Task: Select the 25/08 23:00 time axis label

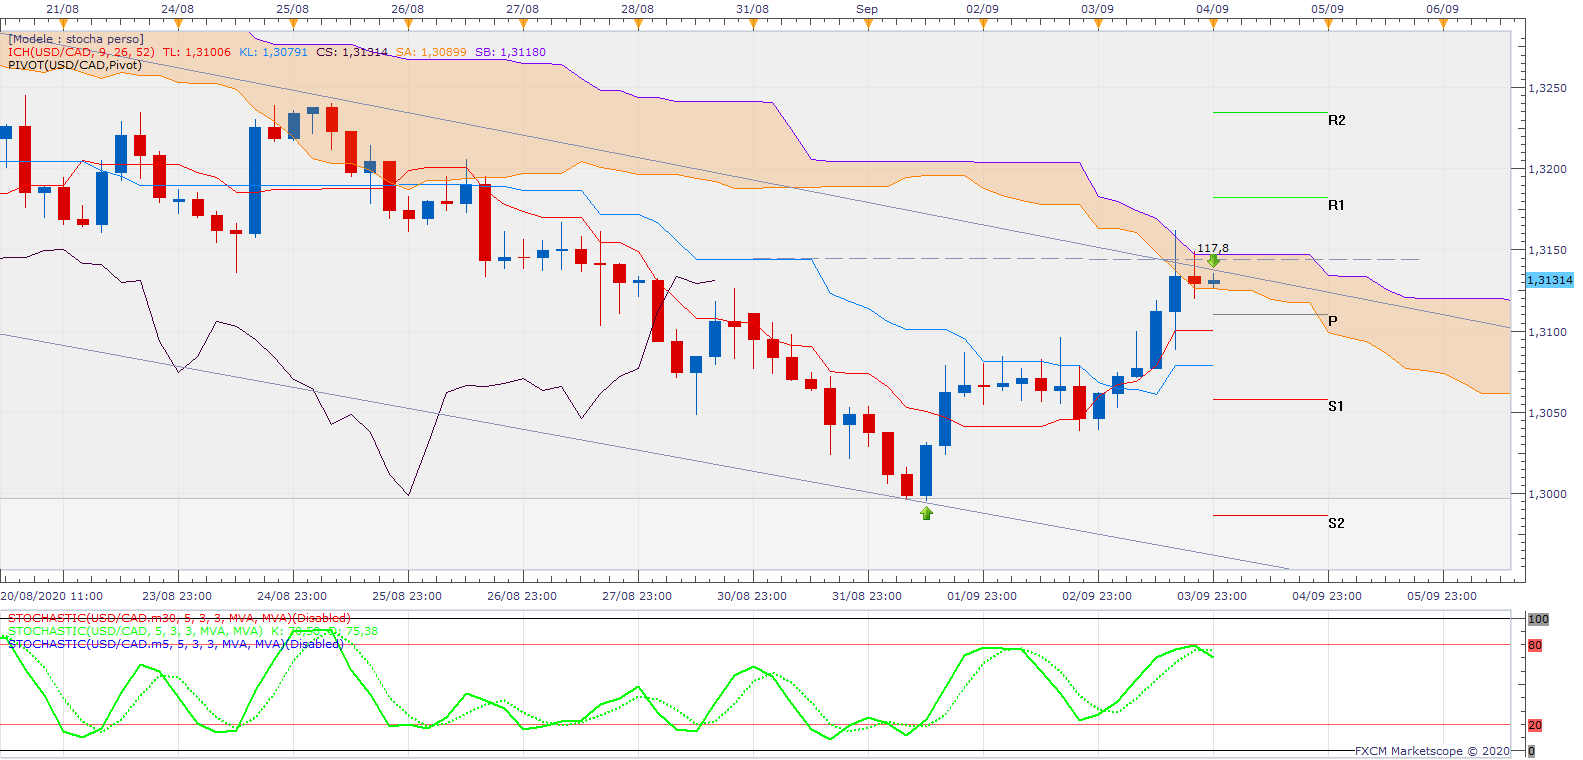Action: pos(407,596)
